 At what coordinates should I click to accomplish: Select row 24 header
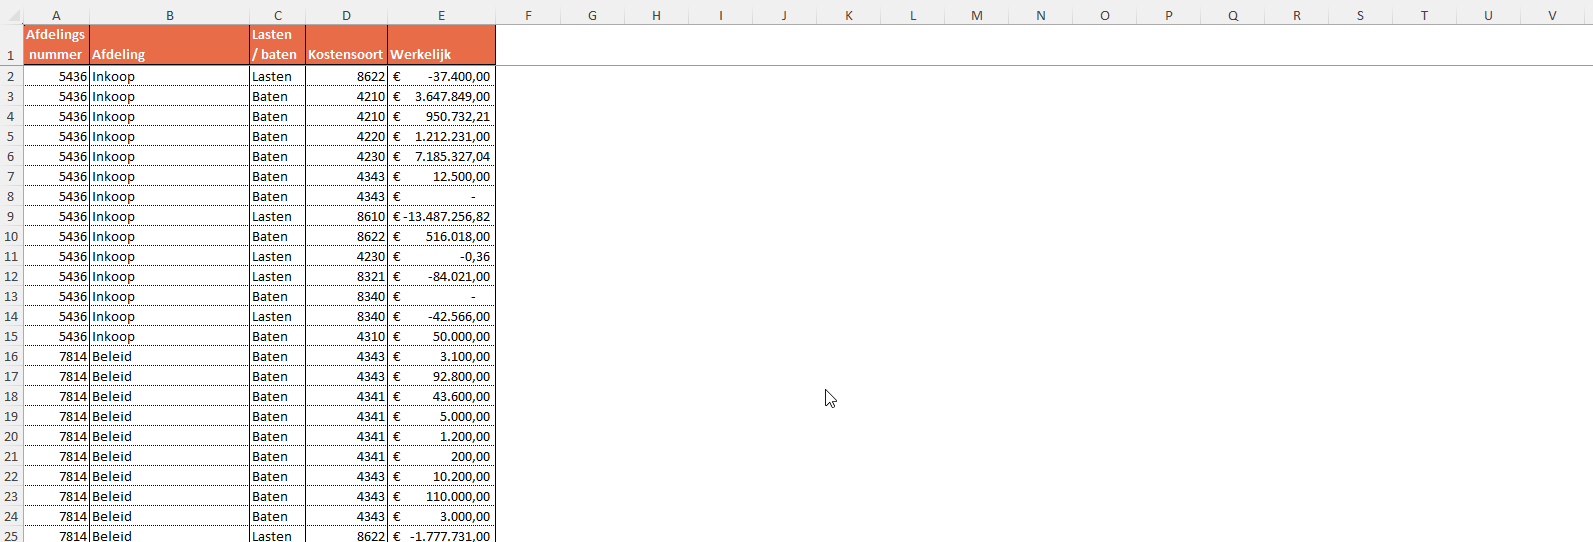11,516
